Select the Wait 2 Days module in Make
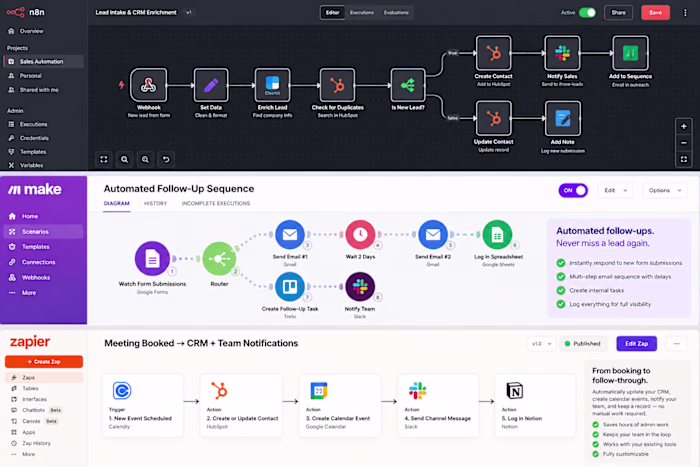 (360, 234)
